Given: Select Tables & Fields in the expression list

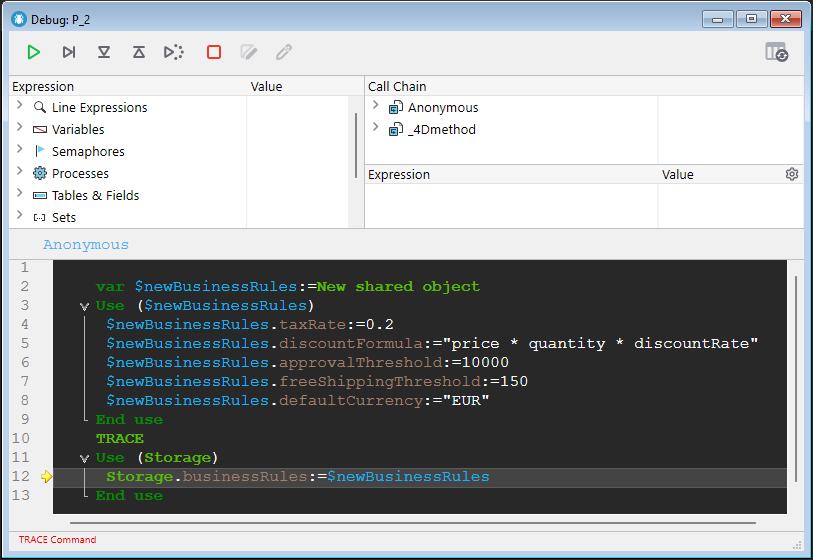Looking at the screenshot, I should 95,195.
